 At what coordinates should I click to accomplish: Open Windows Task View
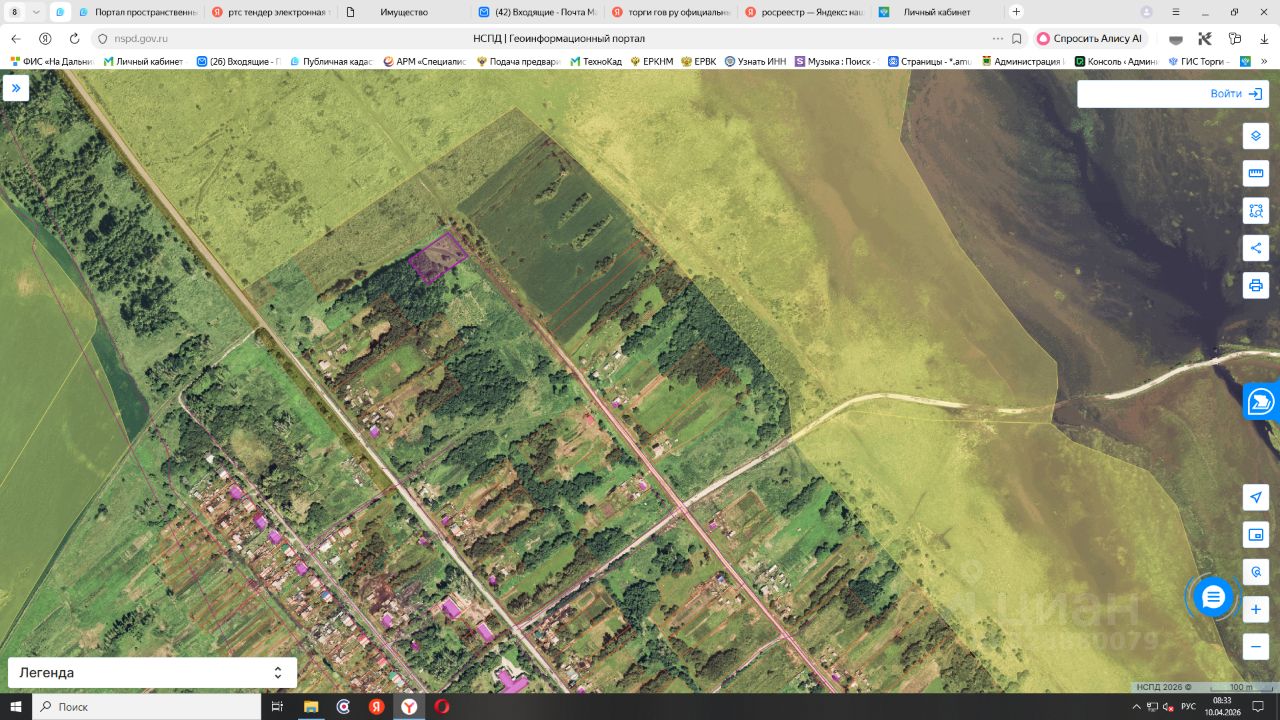click(x=277, y=707)
